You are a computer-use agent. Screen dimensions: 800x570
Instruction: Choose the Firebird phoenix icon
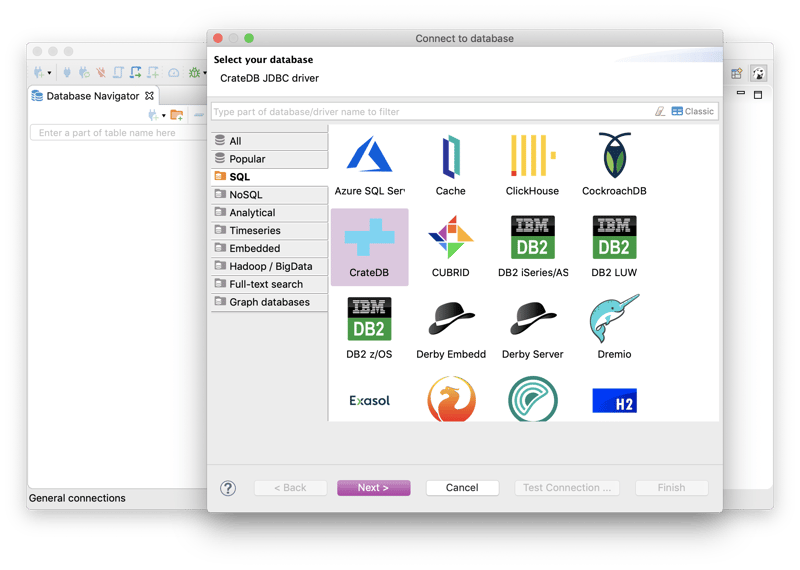tap(451, 399)
